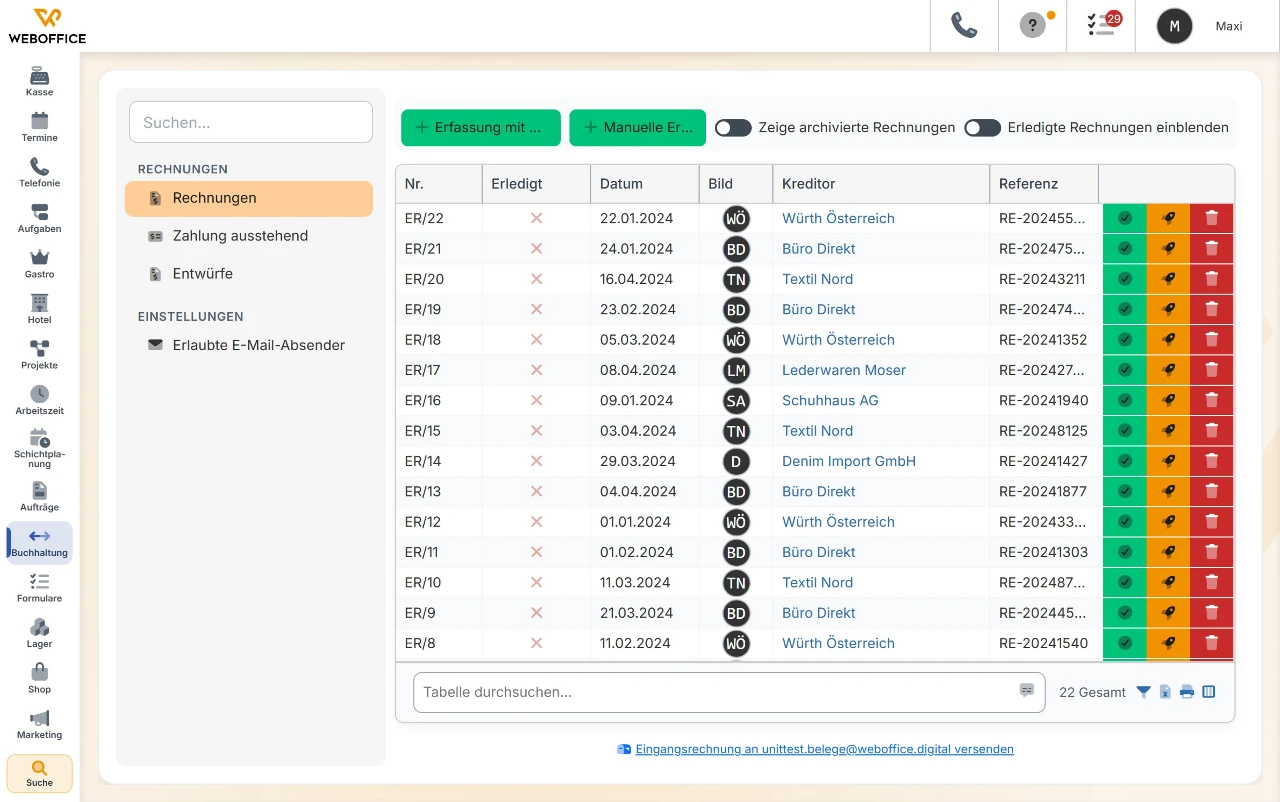The image size is (1280, 802).
Task: Select Rechnungen in the left menu
Action: pyautogui.click(x=249, y=198)
